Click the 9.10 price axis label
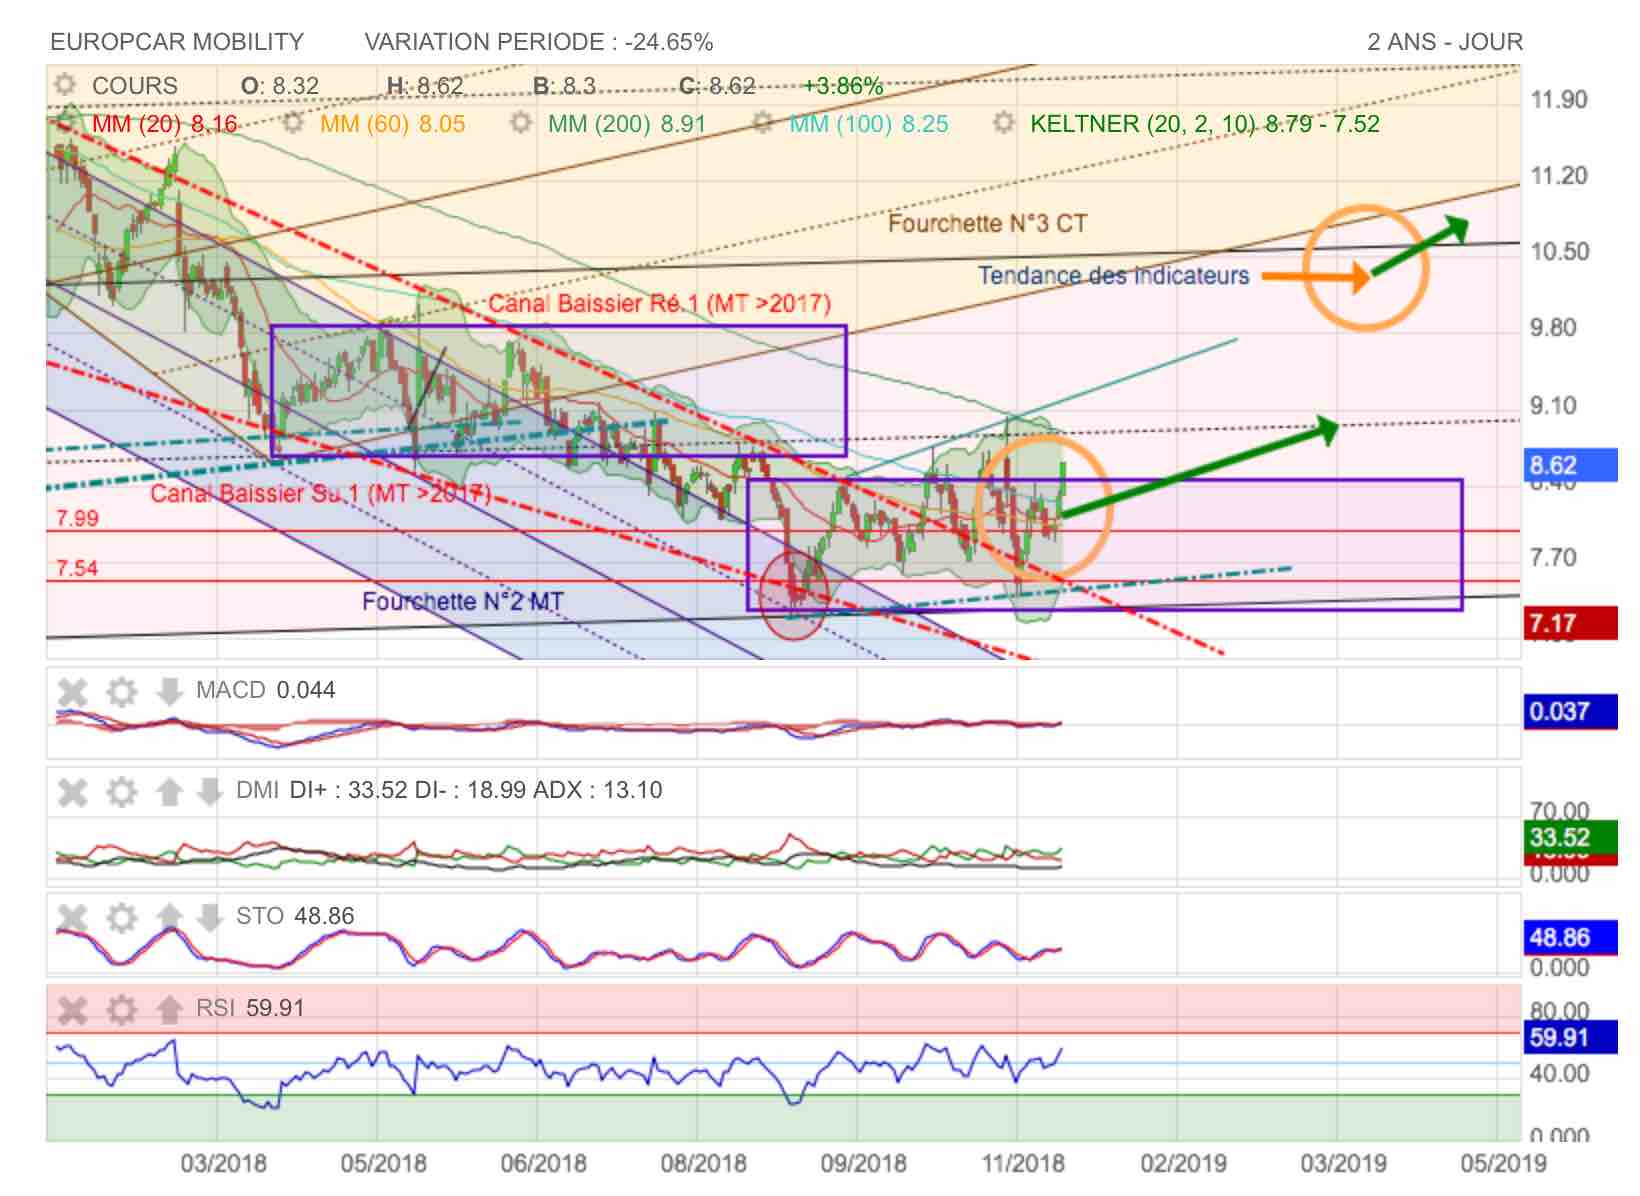This screenshot has height=1196, width=1640. (1553, 405)
